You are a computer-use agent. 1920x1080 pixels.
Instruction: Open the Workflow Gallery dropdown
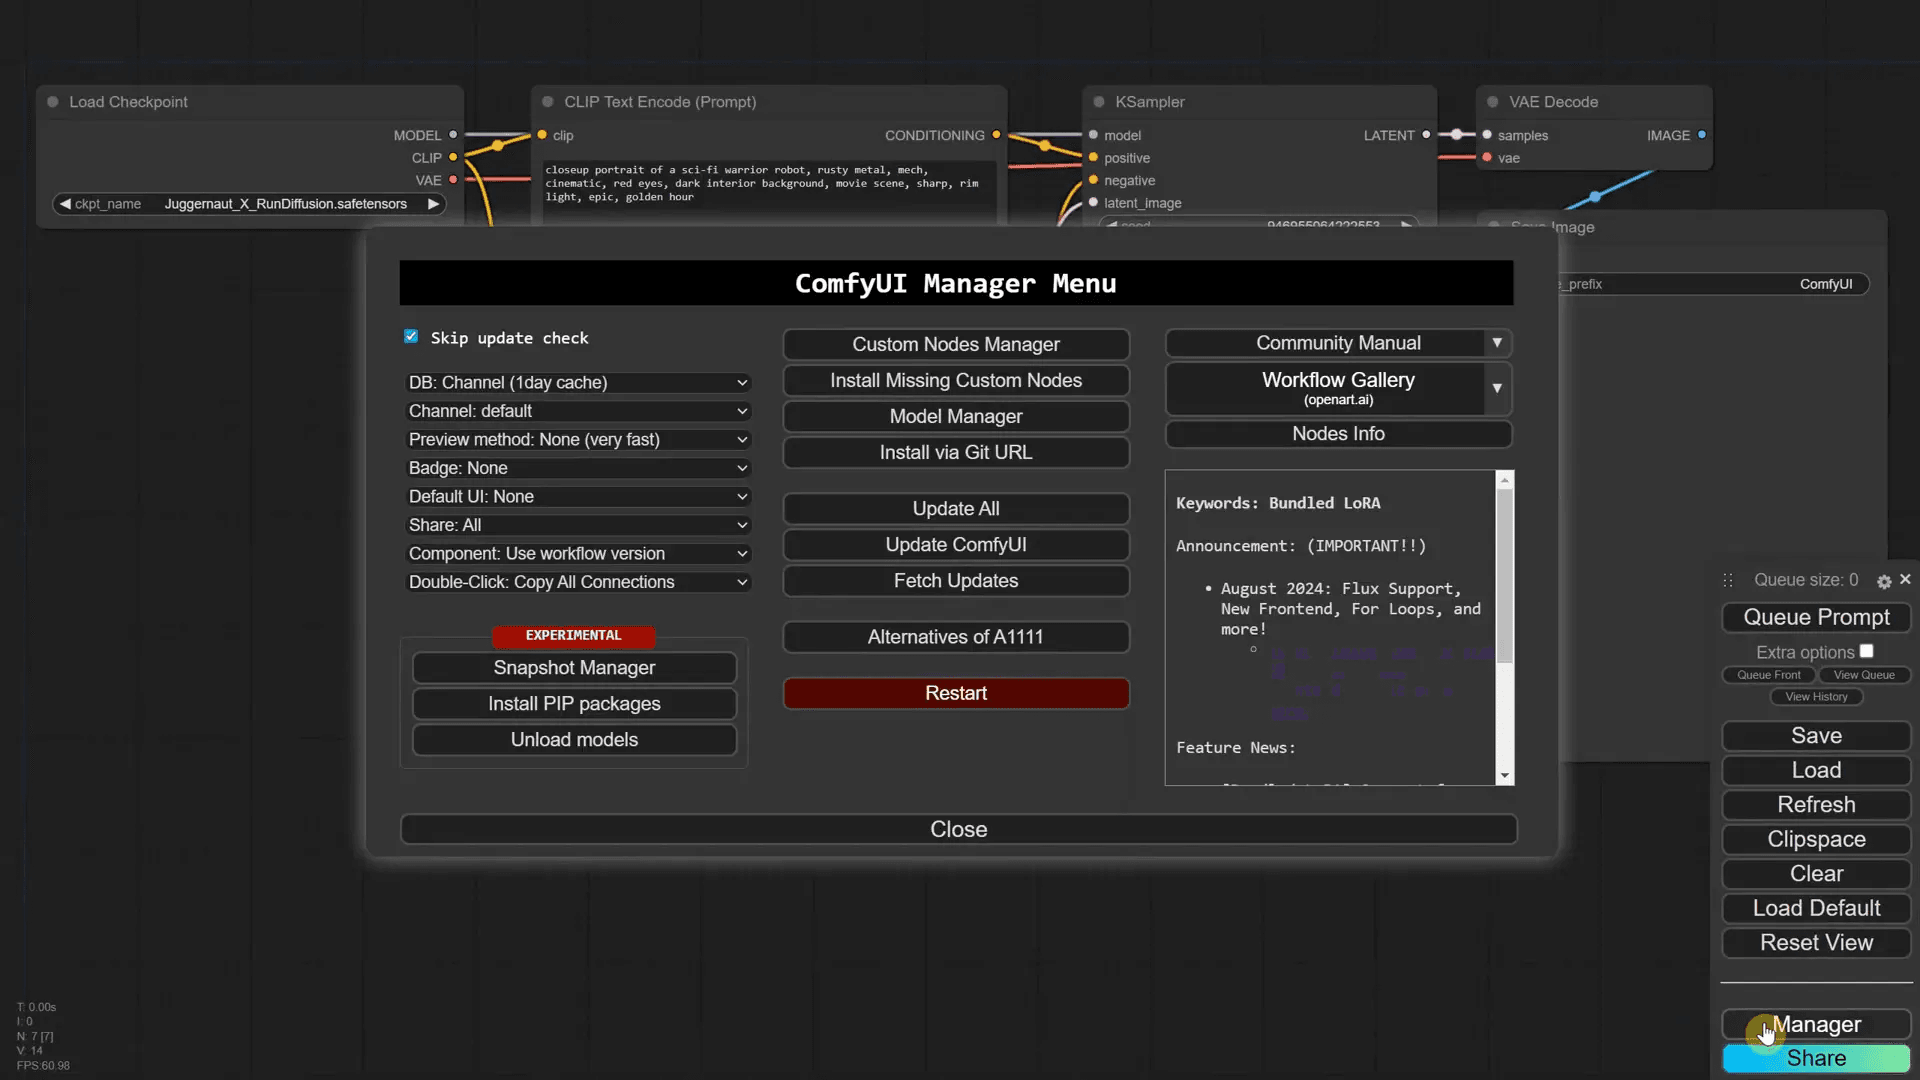(1496, 389)
